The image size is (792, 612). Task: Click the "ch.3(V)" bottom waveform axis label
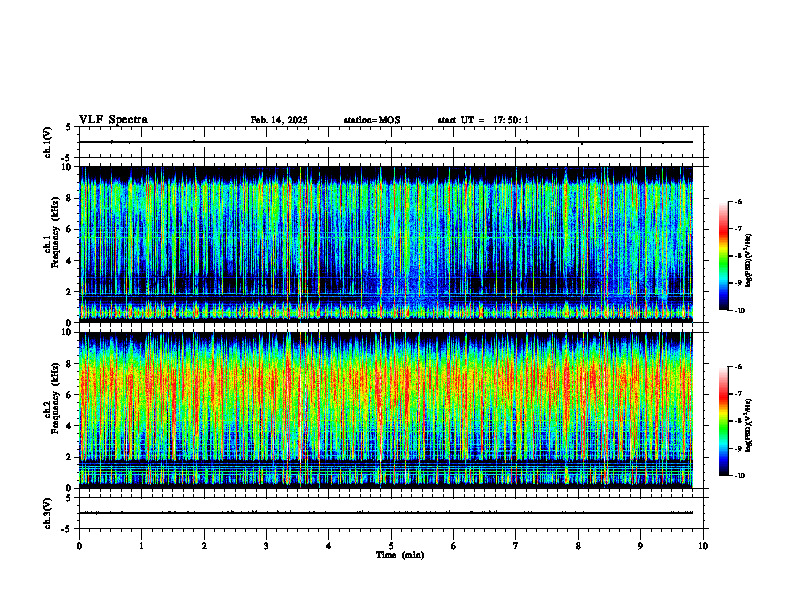[47, 513]
